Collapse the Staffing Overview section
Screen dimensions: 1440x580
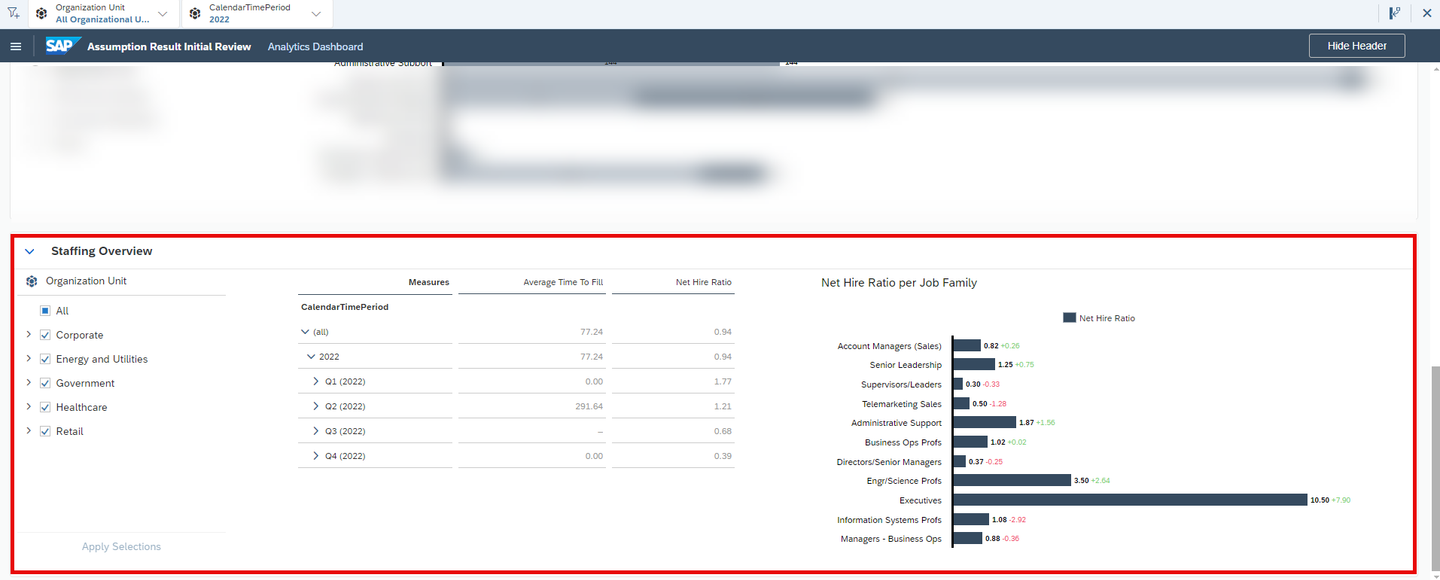click(x=29, y=252)
